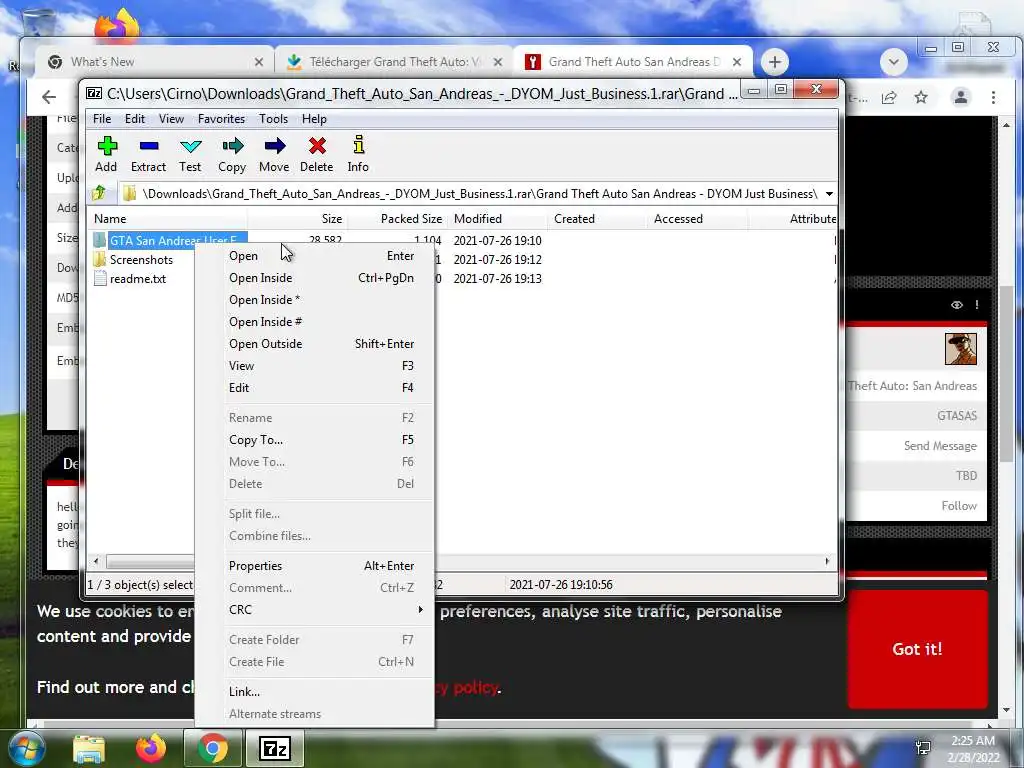The height and width of the screenshot is (768, 1024).
Task: Click the uploader avatar thumbnail
Action: click(x=961, y=349)
